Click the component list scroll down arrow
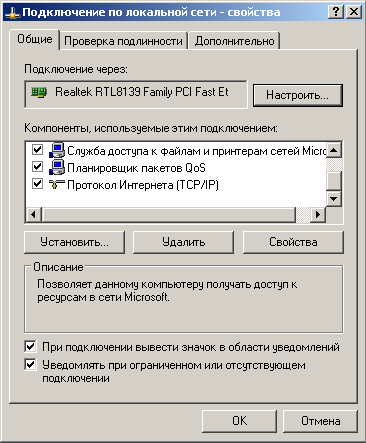This screenshot has height=443, width=366. 334,199
